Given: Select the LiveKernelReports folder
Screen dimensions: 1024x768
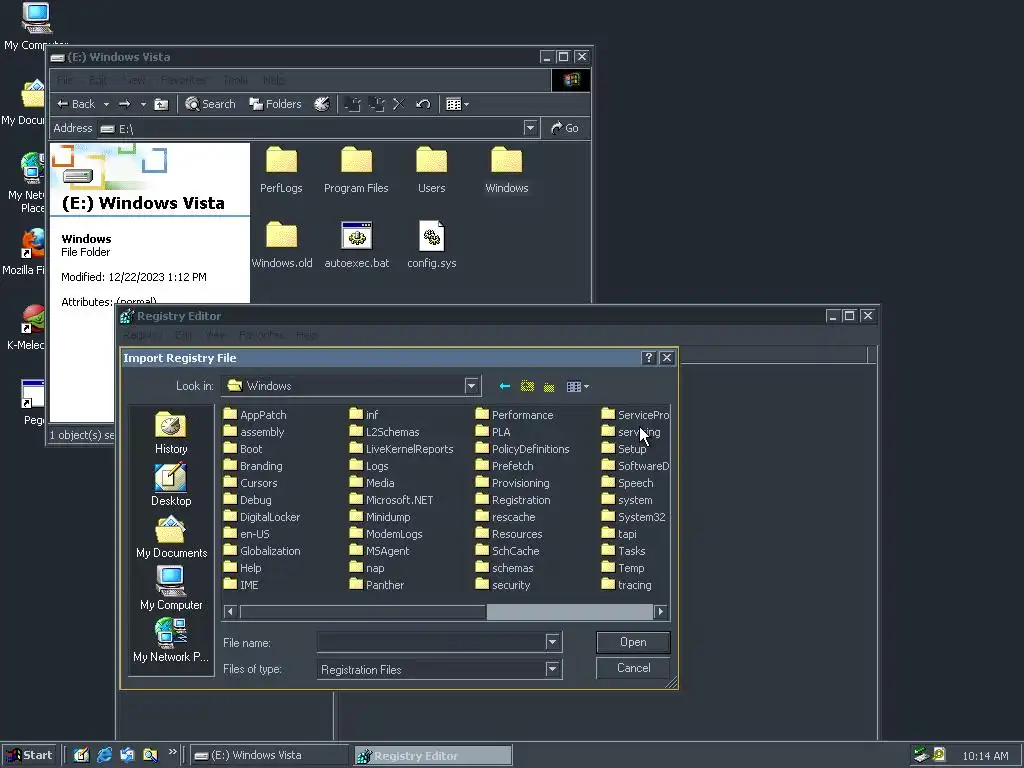Looking at the screenshot, I should coord(401,449).
